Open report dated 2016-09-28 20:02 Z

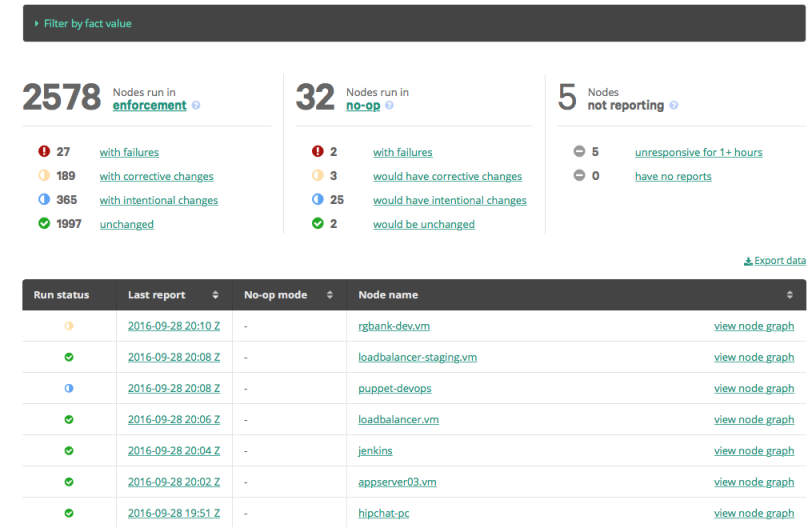click(174, 482)
